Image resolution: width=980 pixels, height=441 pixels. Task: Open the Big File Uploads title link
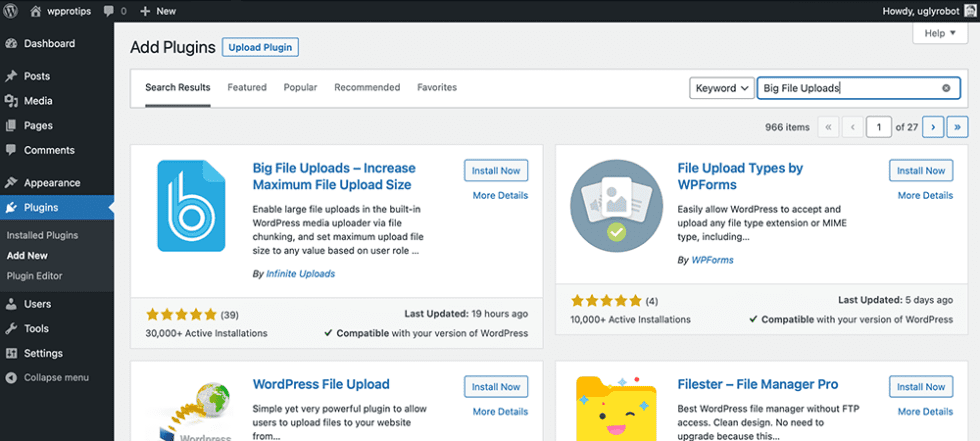334,177
